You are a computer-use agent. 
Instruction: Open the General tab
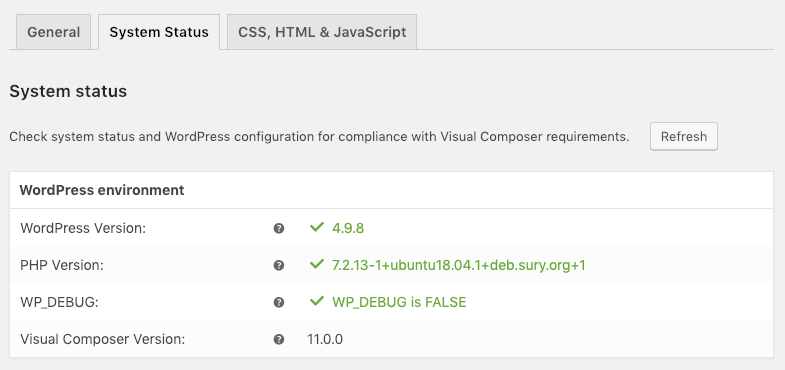[54, 32]
